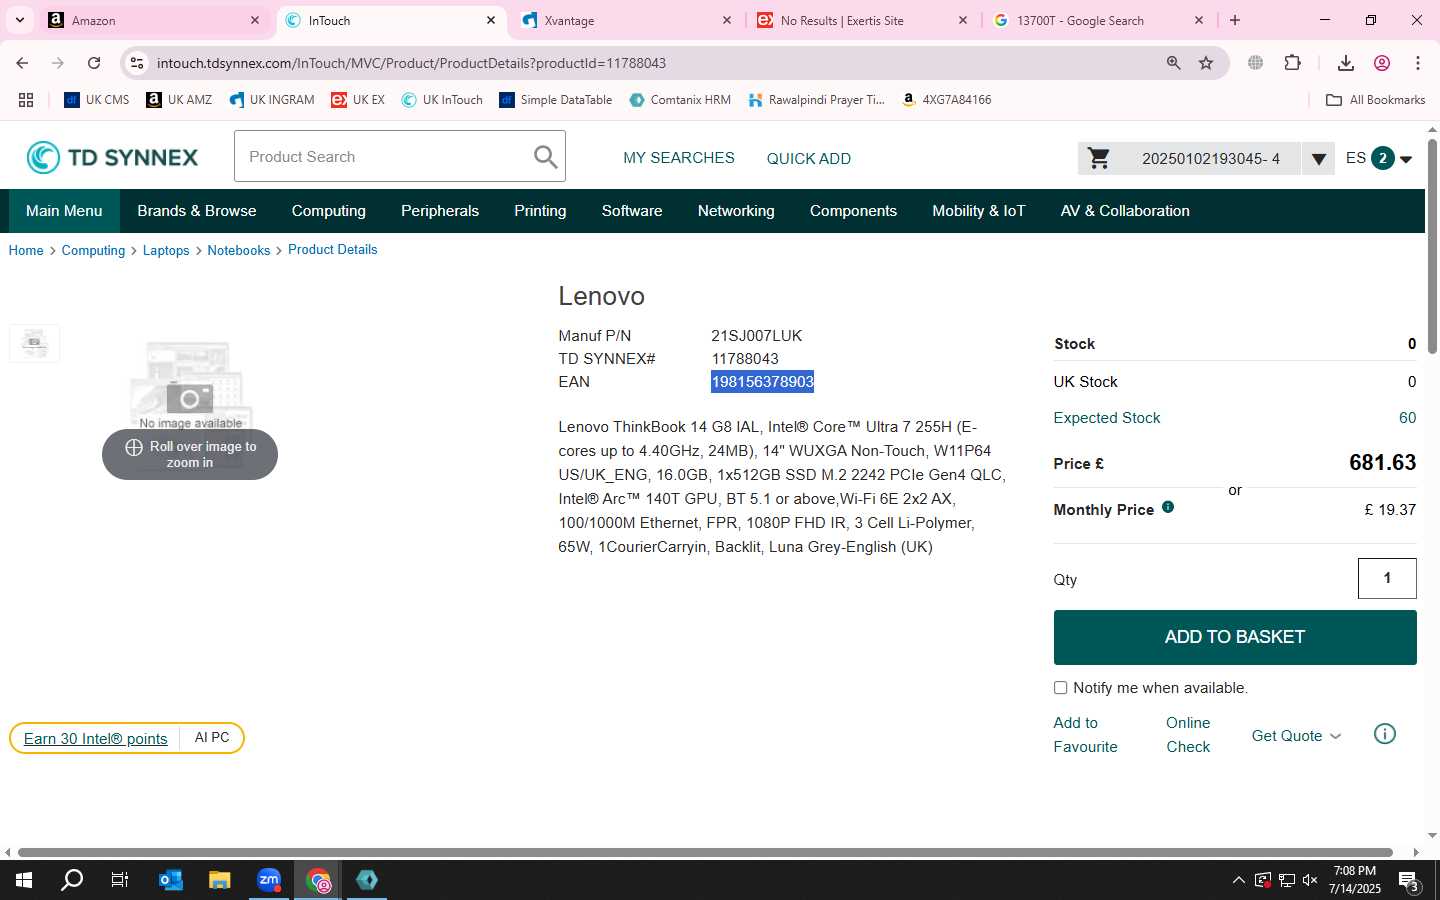Image resolution: width=1440 pixels, height=900 pixels.
Task: Open Task View on taskbar
Action: [120, 880]
